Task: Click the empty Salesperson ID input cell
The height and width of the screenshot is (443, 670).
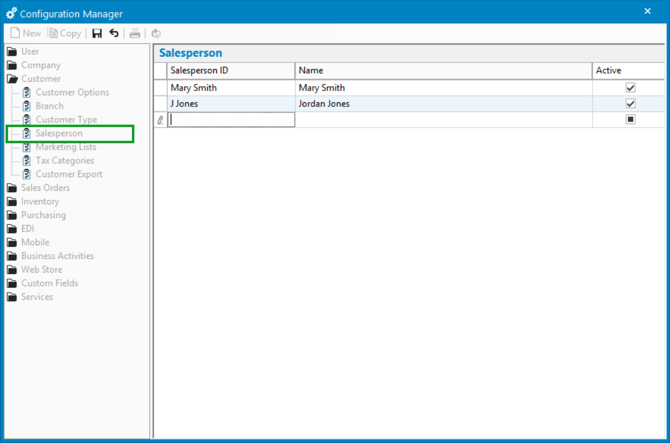Action: coord(231,120)
